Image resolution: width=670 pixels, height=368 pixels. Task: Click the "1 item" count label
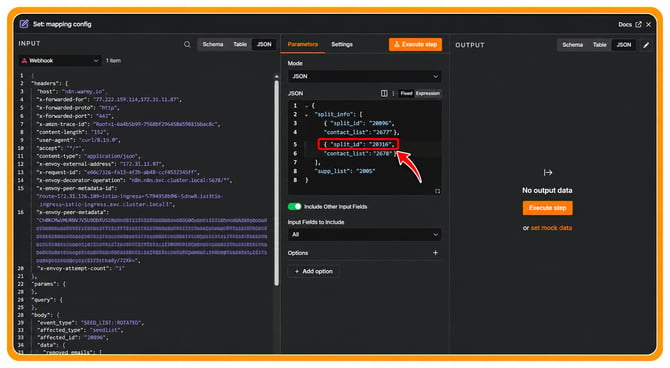113,61
